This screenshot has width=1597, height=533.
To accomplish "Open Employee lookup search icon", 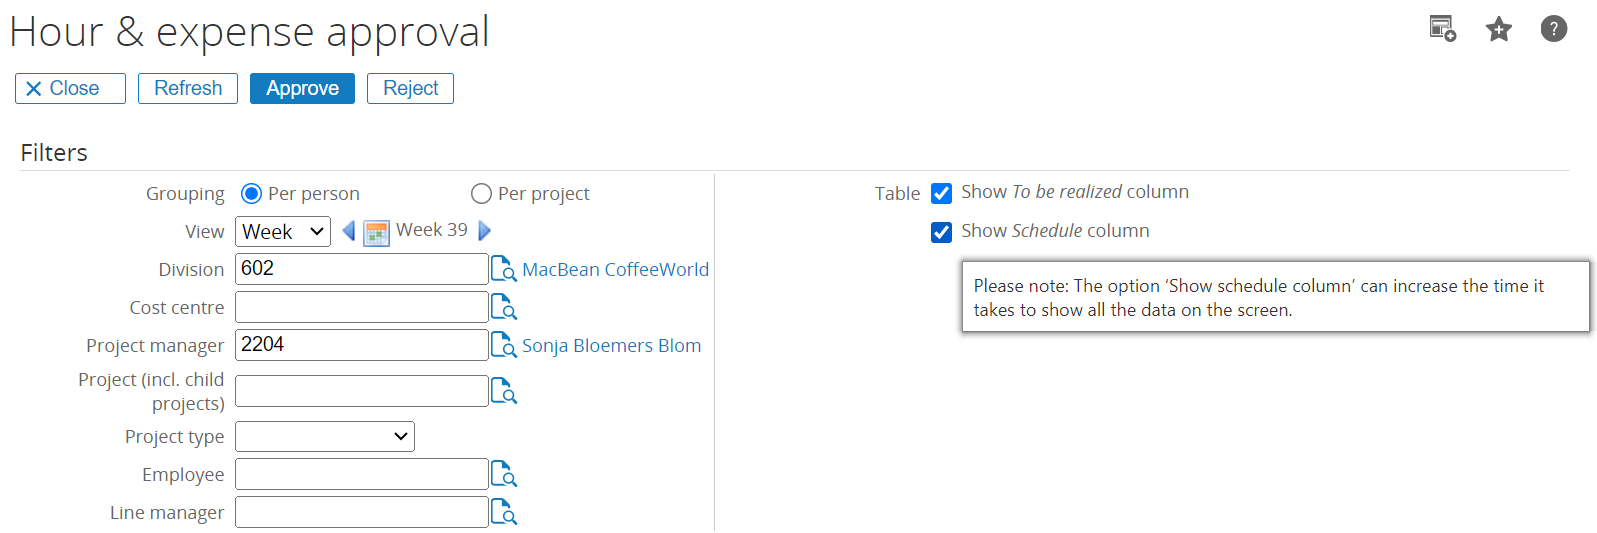I will [504, 474].
